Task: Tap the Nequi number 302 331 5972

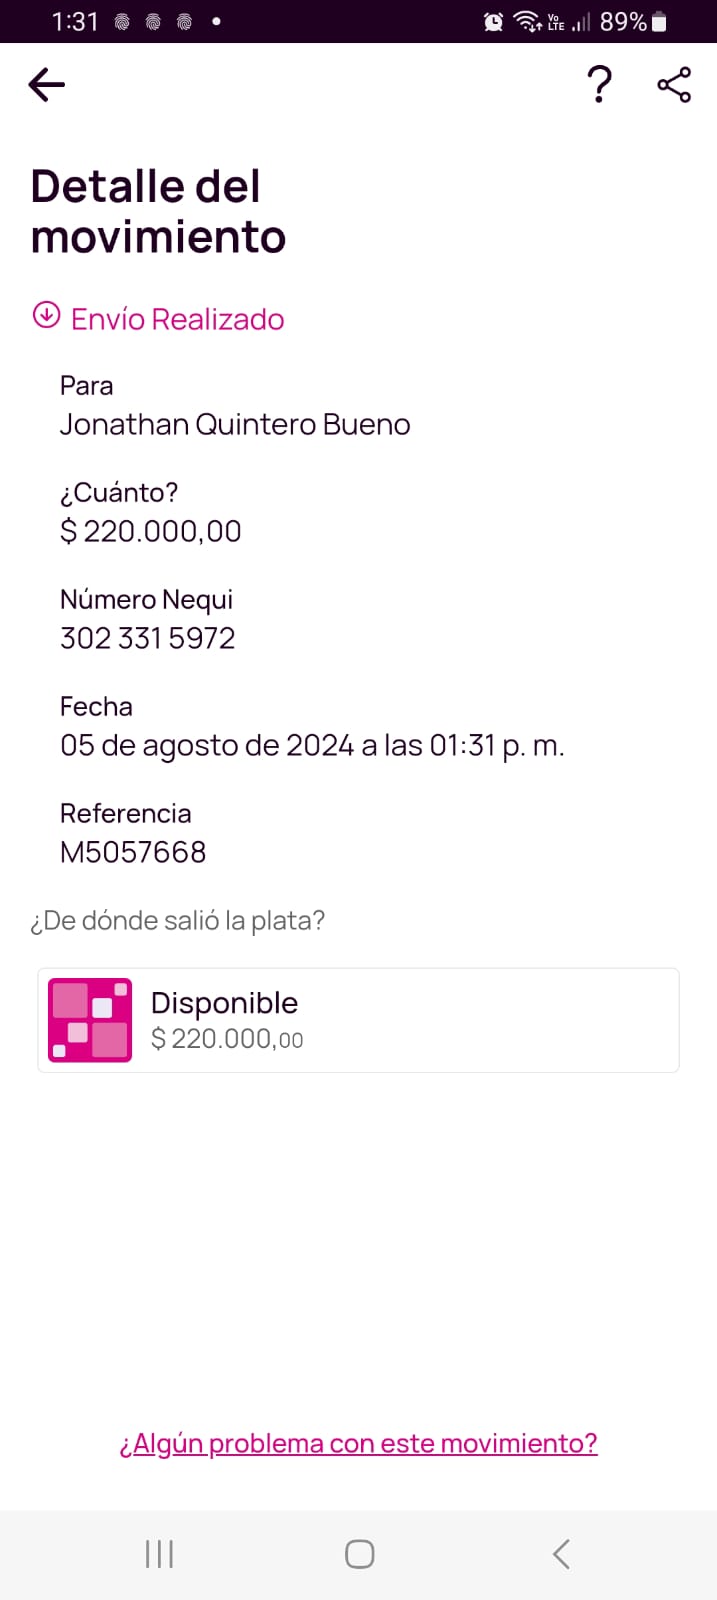Action: [148, 638]
